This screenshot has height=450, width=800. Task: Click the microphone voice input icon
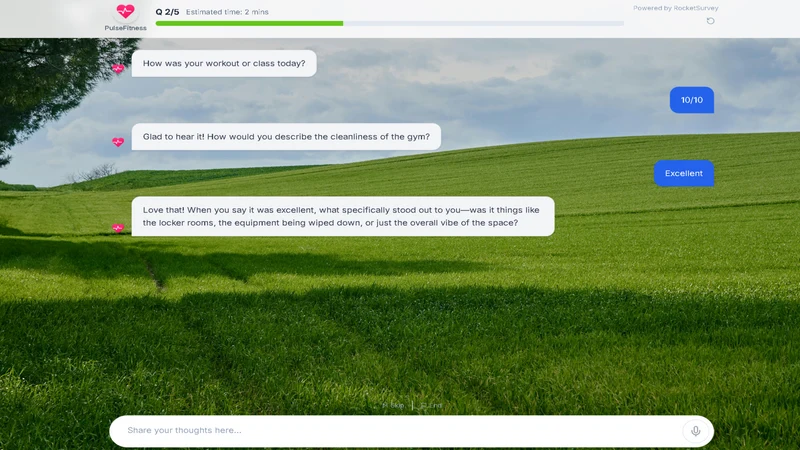point(695,431)
